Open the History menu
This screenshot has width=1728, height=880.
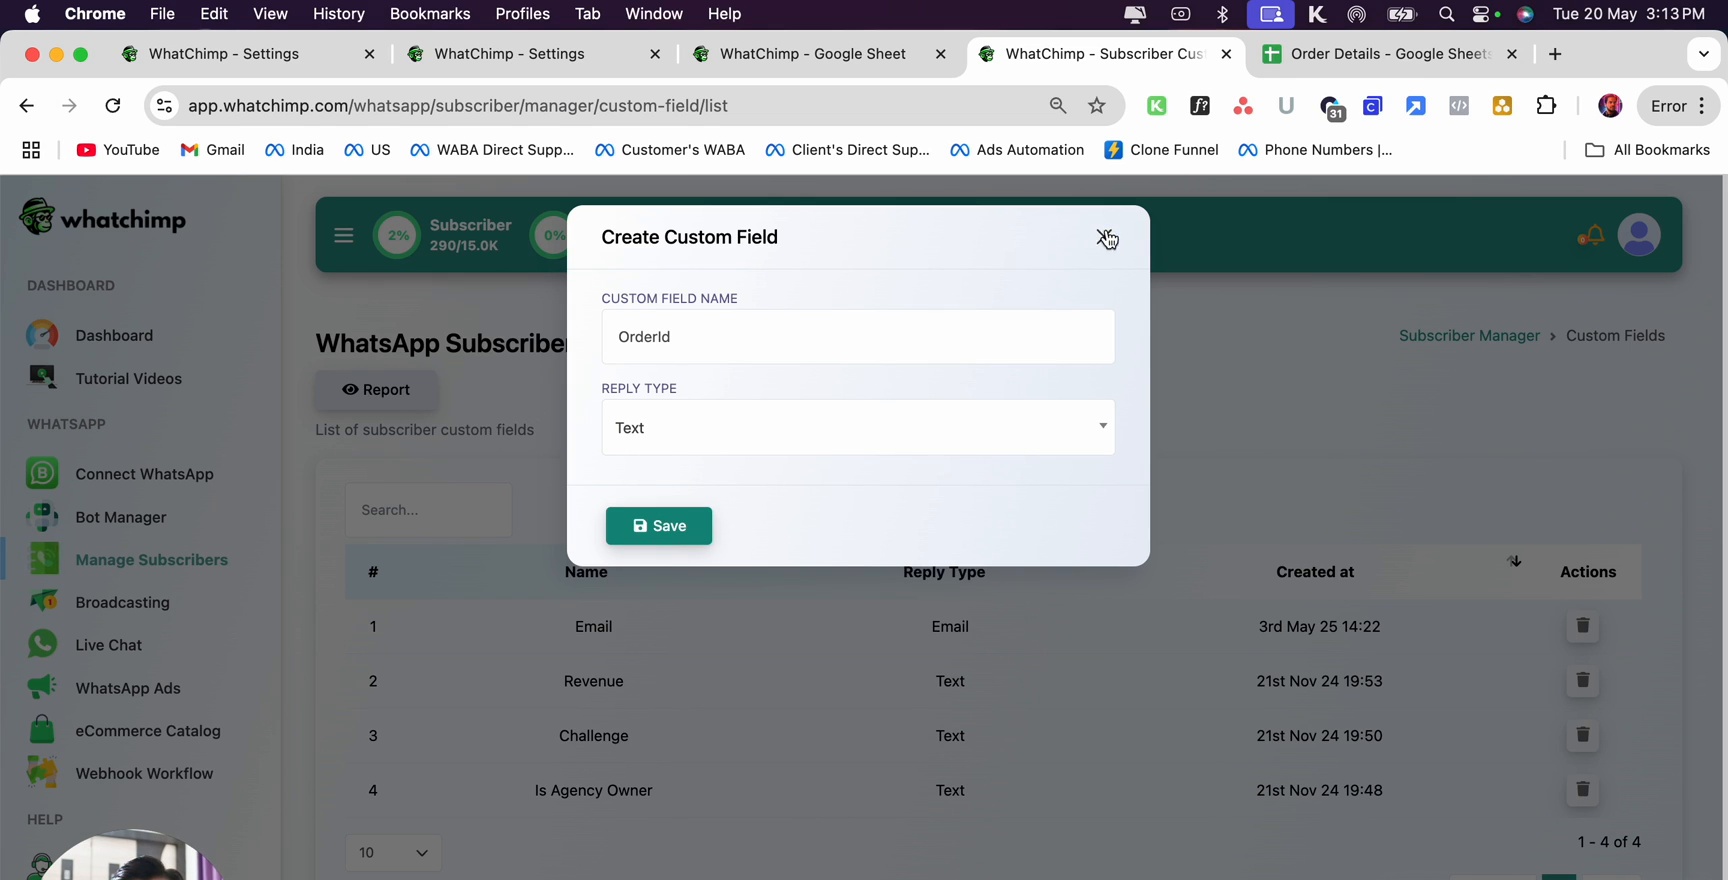coord(338,14)
